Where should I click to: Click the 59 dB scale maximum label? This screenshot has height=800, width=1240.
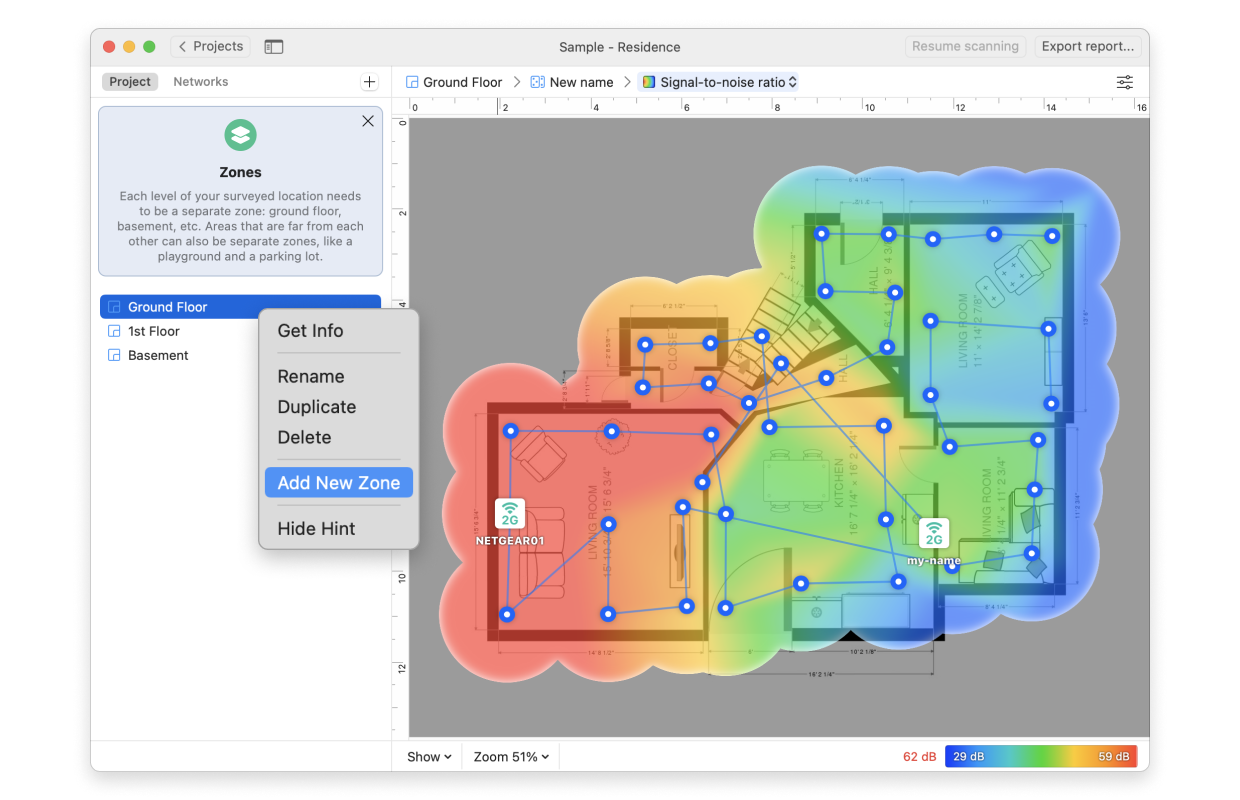[x=1114, y=757]
